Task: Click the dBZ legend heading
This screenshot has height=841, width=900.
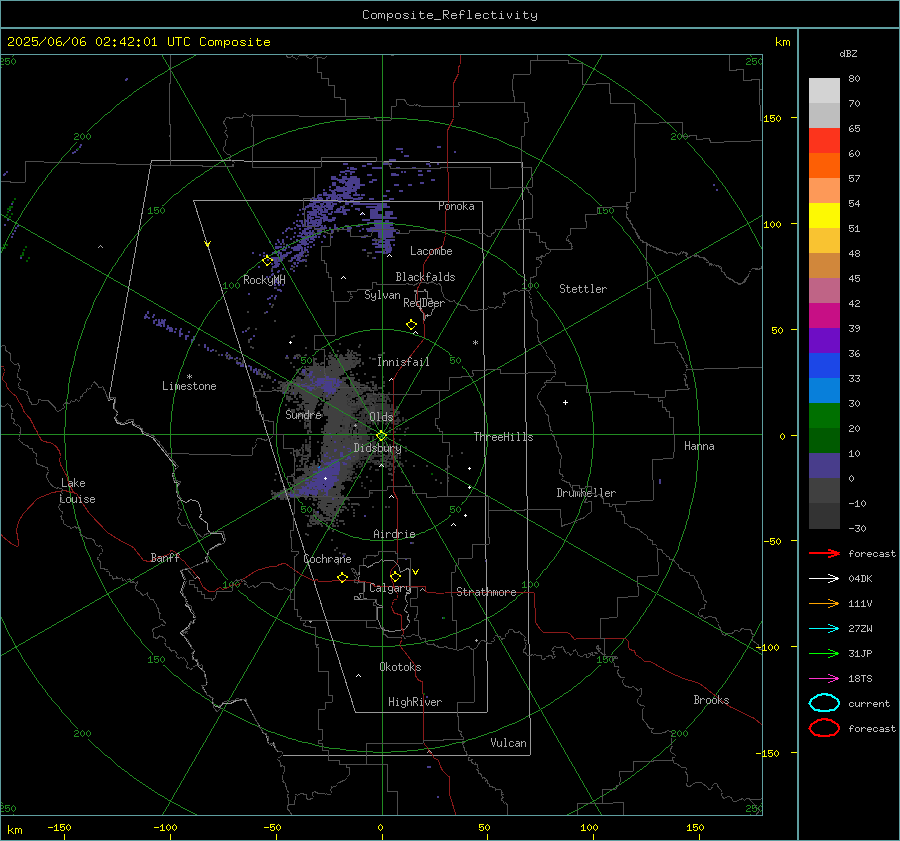Action: pyautogui.click(x=848, y=53)
